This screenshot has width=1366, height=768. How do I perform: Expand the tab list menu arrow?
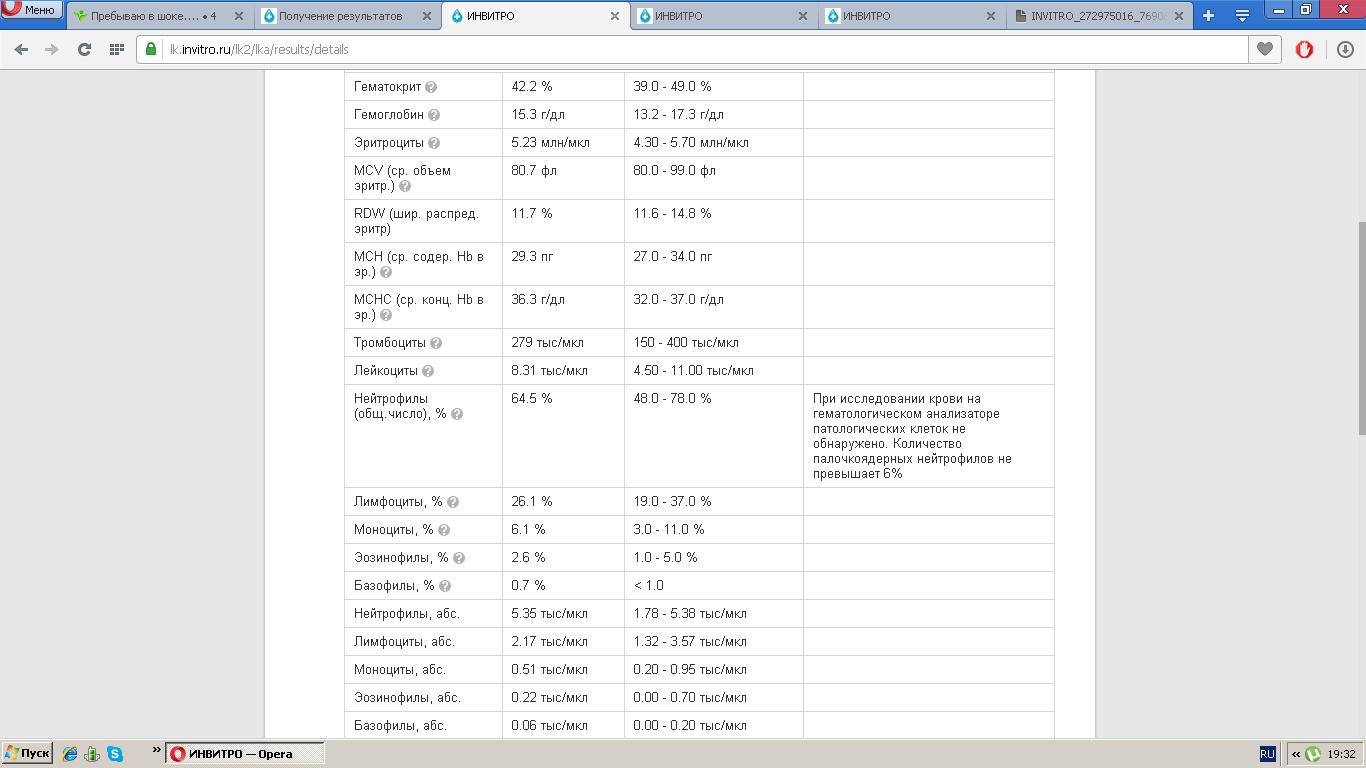(1241, 16)
